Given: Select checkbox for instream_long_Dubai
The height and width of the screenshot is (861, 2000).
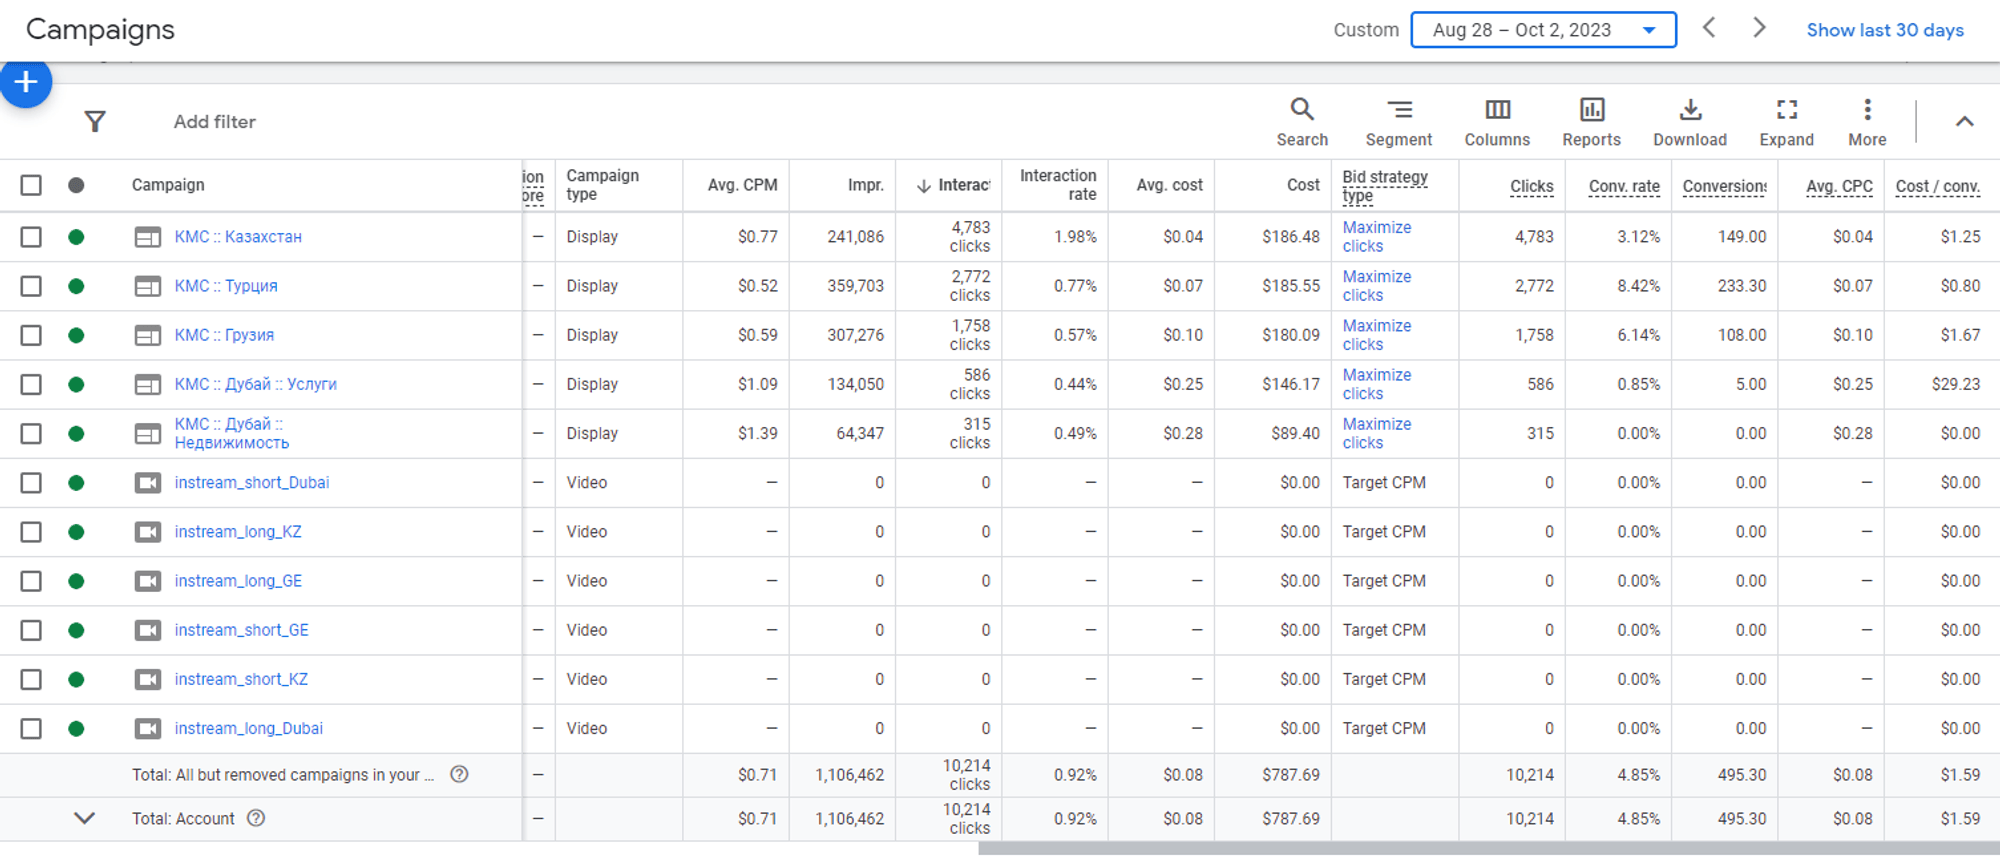Looking at the screenshot, I should [x=31, y=728].
